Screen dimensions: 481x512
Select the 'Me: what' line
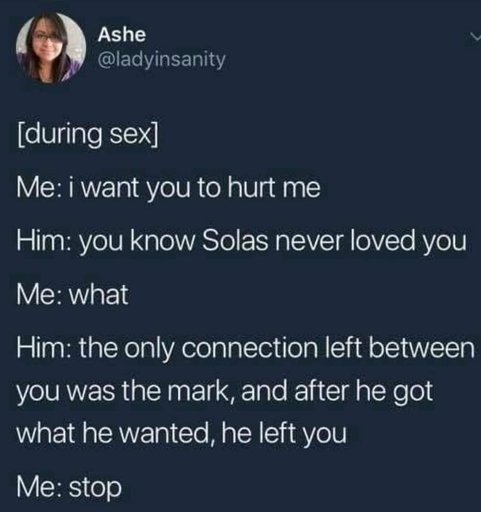coord(73,294)
